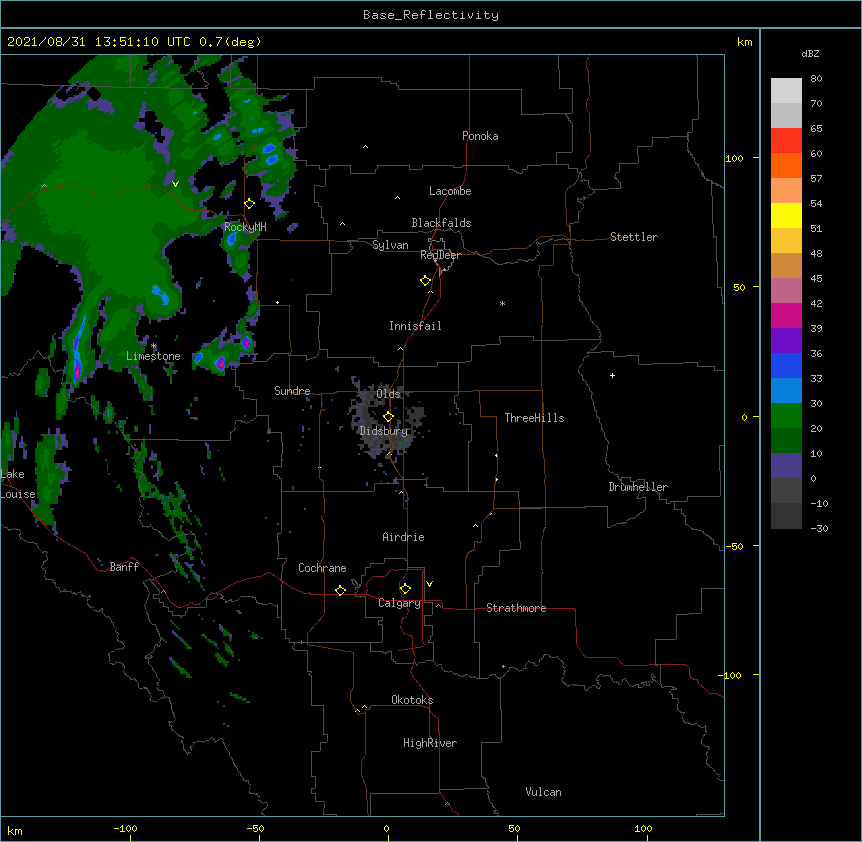Viewport: 862px width, 842px height.
Task: Click the Vulcan town label
Action: coord(543,792)
